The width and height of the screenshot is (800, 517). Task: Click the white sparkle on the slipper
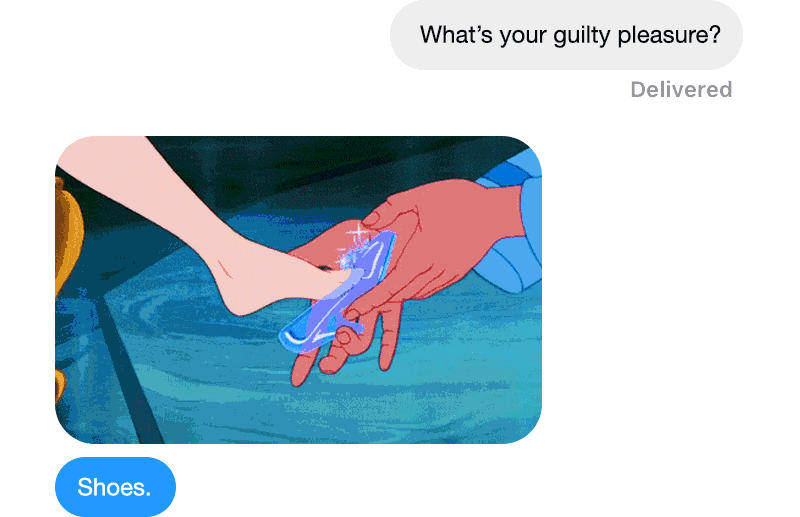359,236
